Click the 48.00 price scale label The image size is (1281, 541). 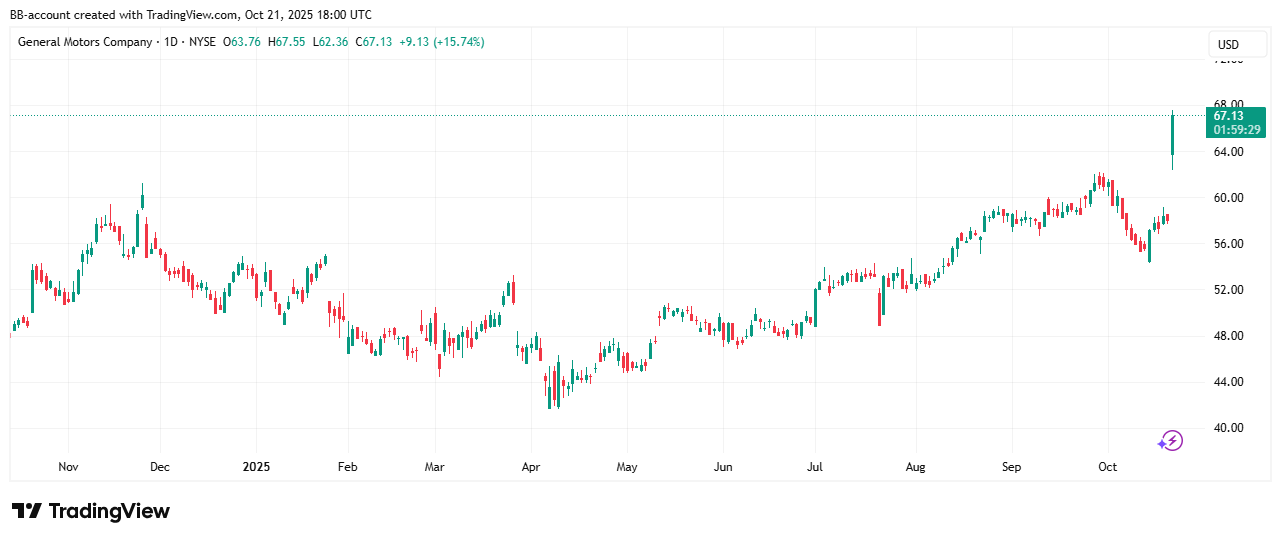pos(1229,336)
